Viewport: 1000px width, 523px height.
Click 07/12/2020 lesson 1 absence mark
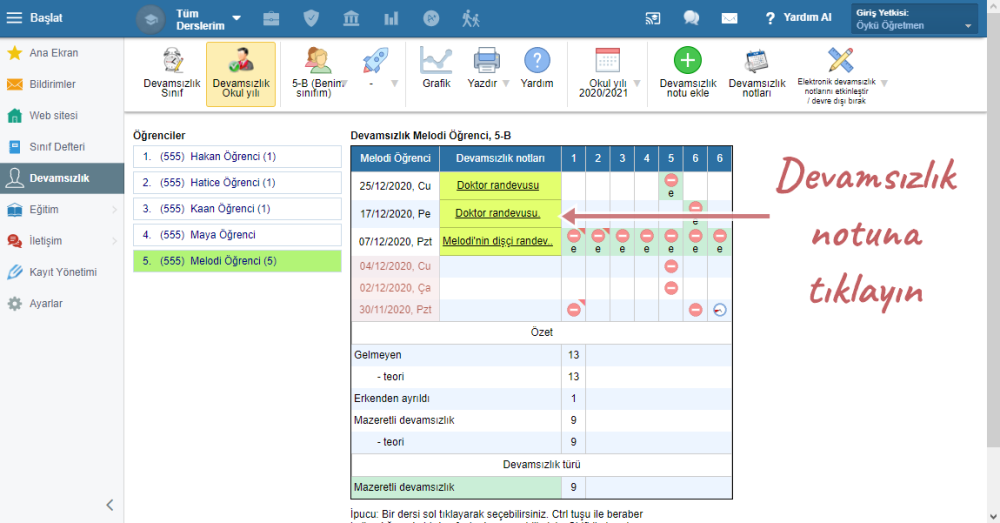click(573, 236)
